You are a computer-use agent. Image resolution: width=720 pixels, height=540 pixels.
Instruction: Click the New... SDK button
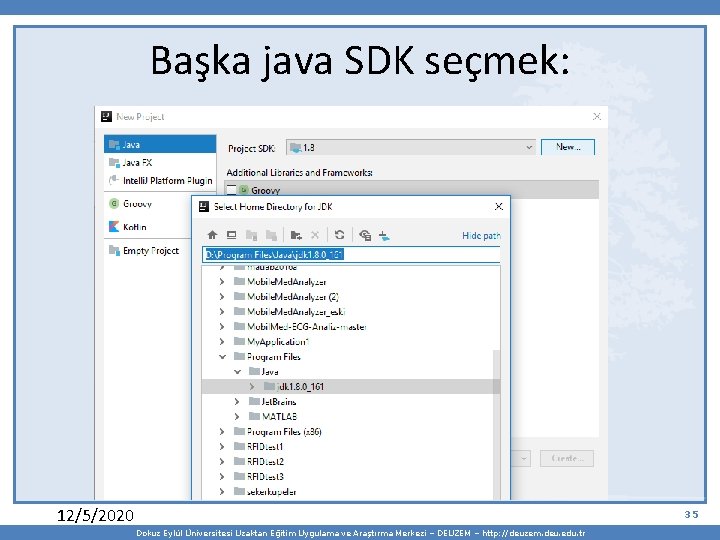tap(568, 147)
